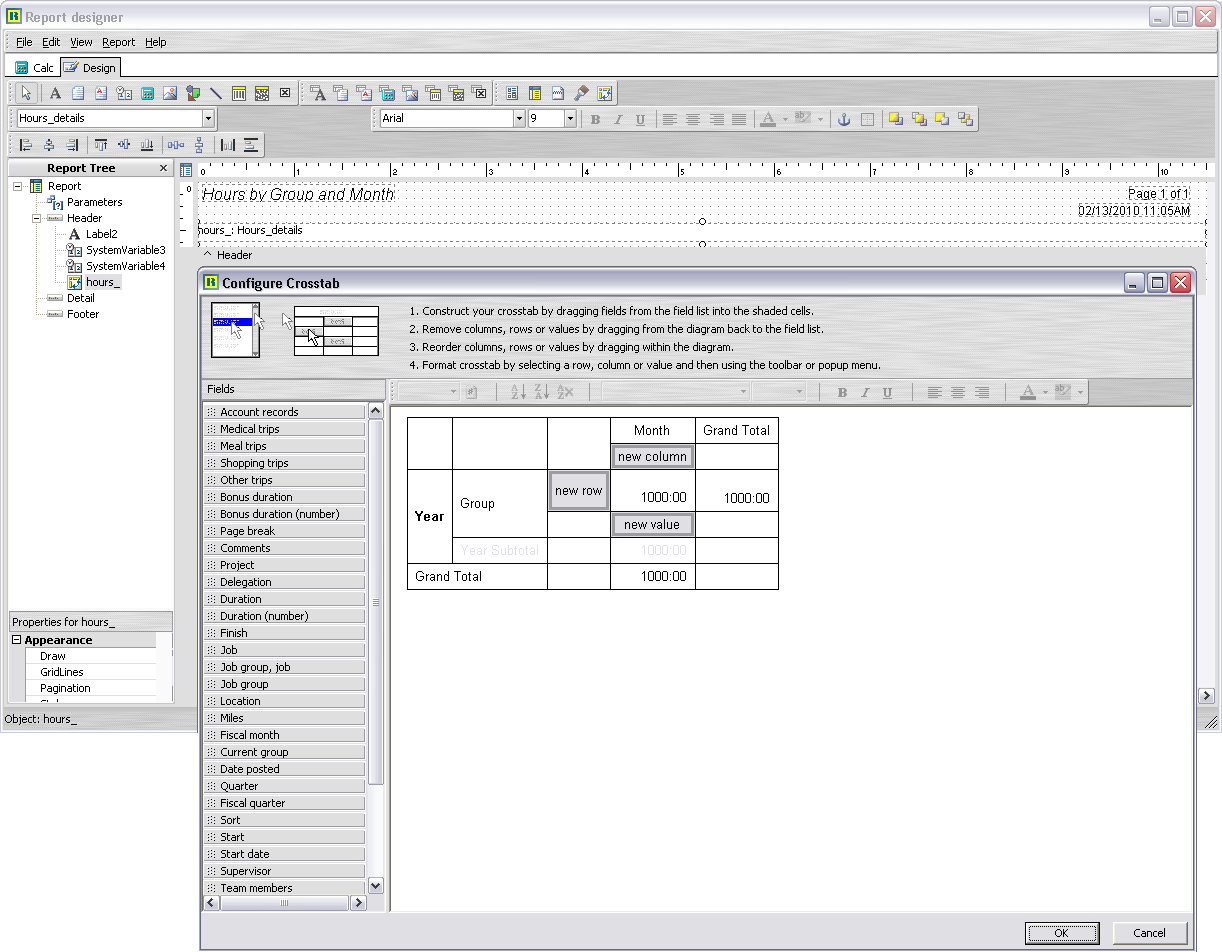Open the Edit menu

(51, 42)
